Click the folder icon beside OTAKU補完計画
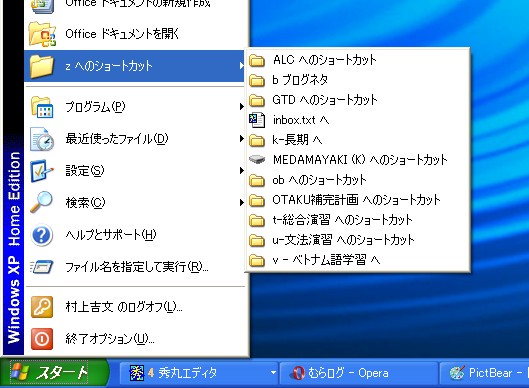Viewport: 529px width, 388px height. point(257,200)
